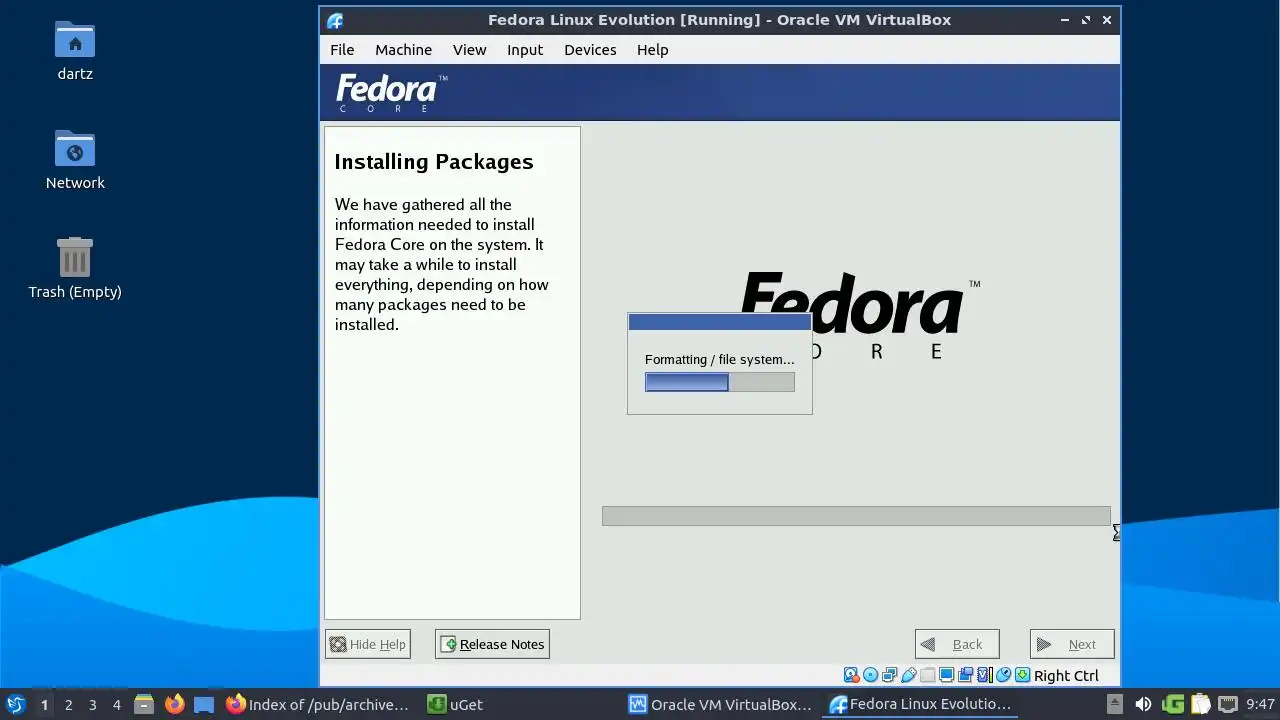Click the overall package installation progress bar

(856, 516)
